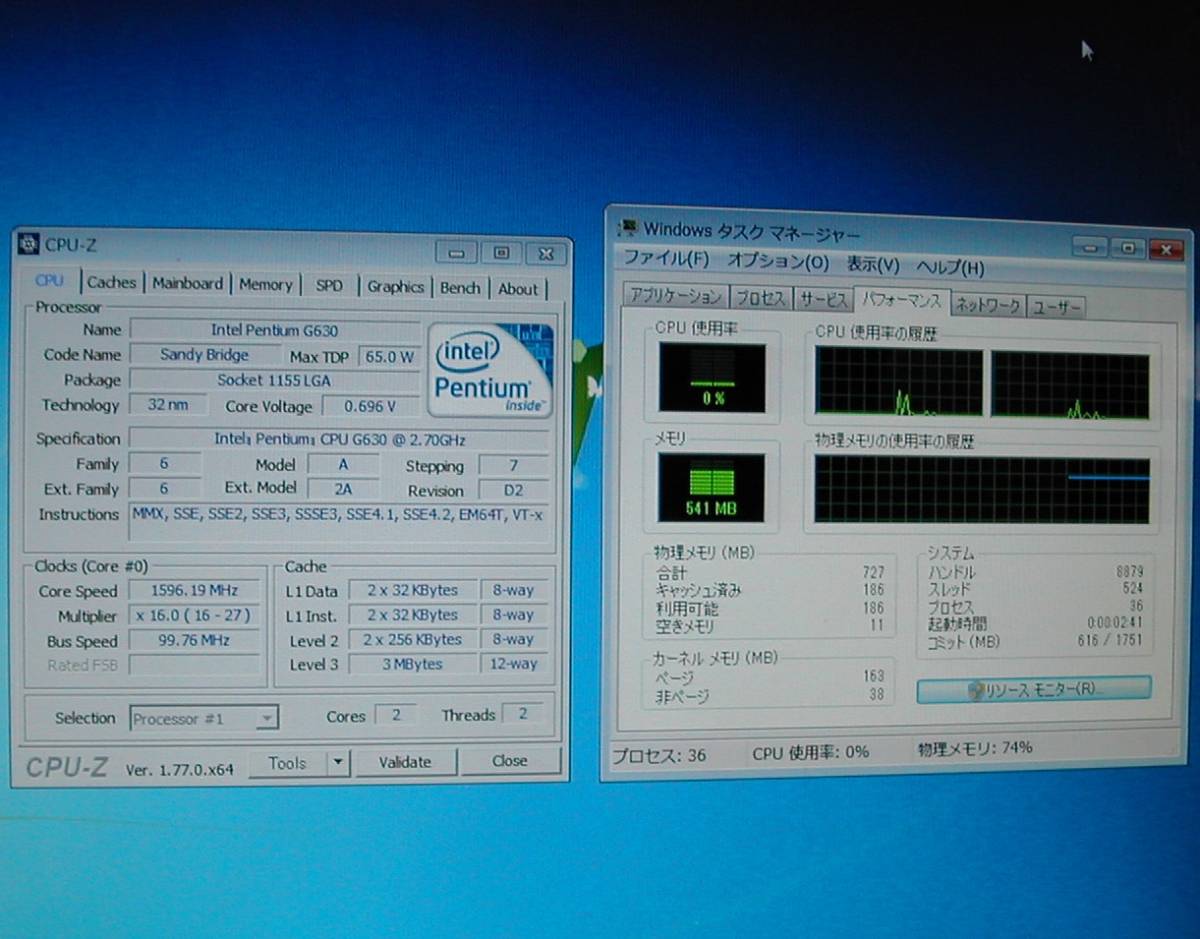Select the プロセス tab in Task Manager

click(x=761, y=298)
